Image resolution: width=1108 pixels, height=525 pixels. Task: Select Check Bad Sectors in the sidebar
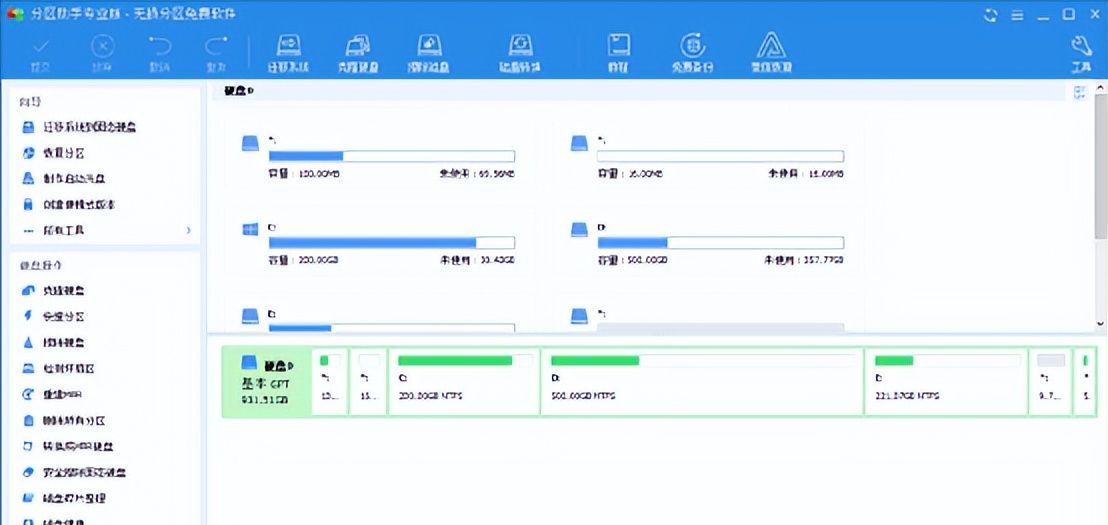(x=59, y=368)
